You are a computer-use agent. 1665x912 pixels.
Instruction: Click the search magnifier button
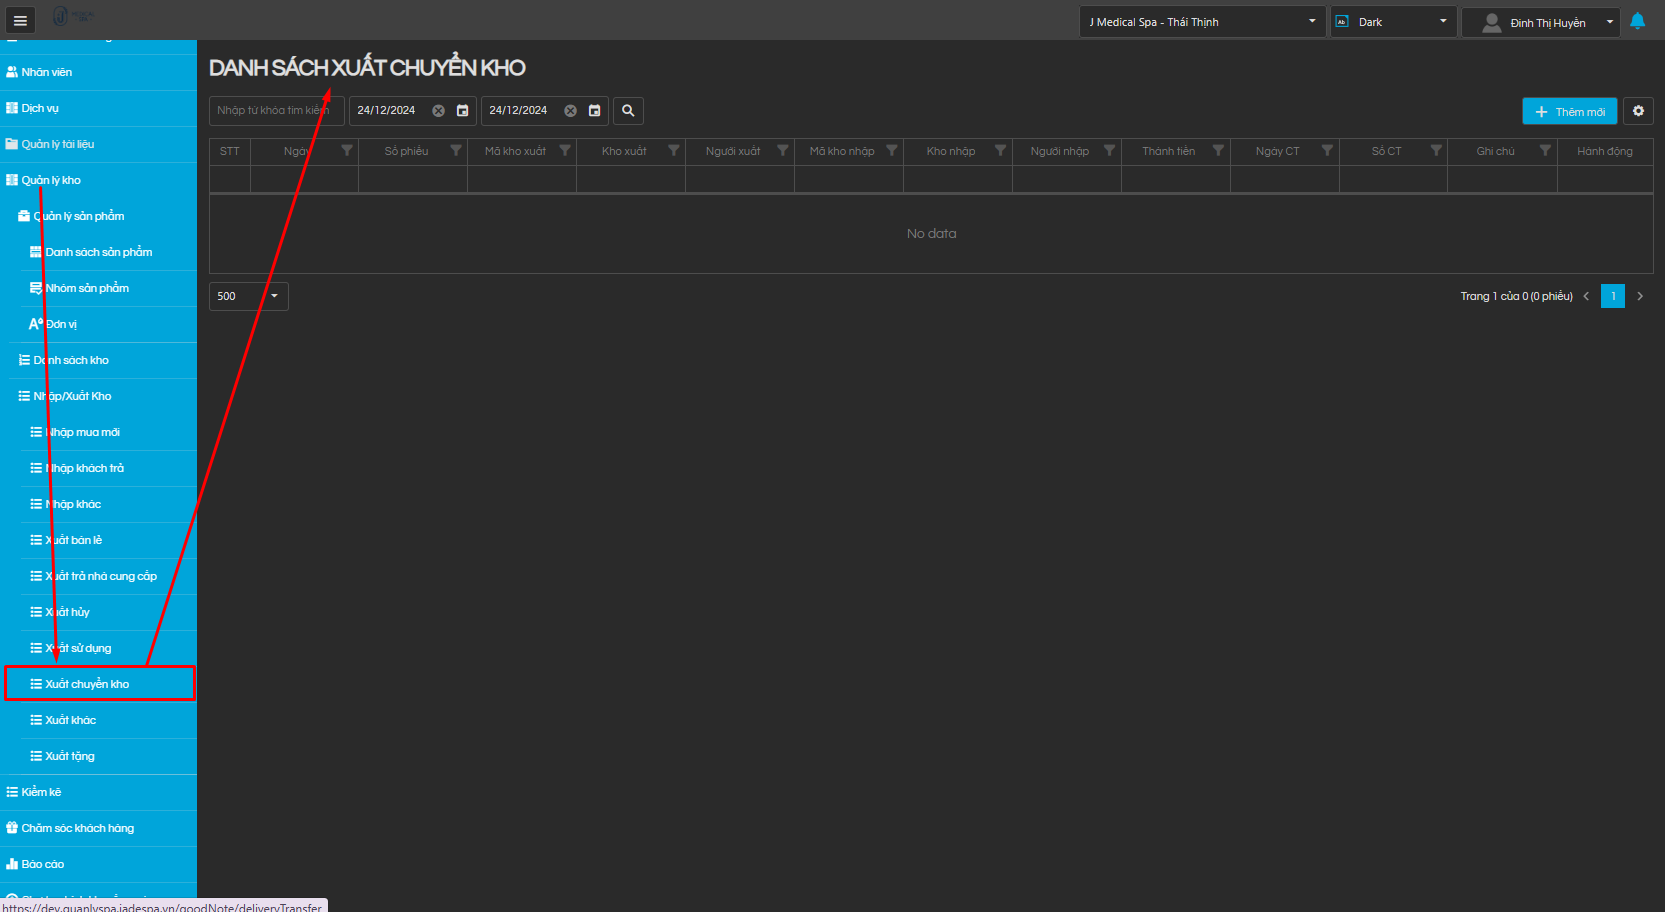(628, 111)
